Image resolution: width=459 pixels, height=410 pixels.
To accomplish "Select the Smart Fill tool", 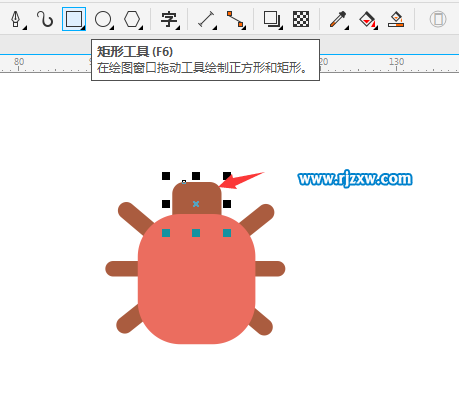I will pyautogui.click(x=396, y=19).
